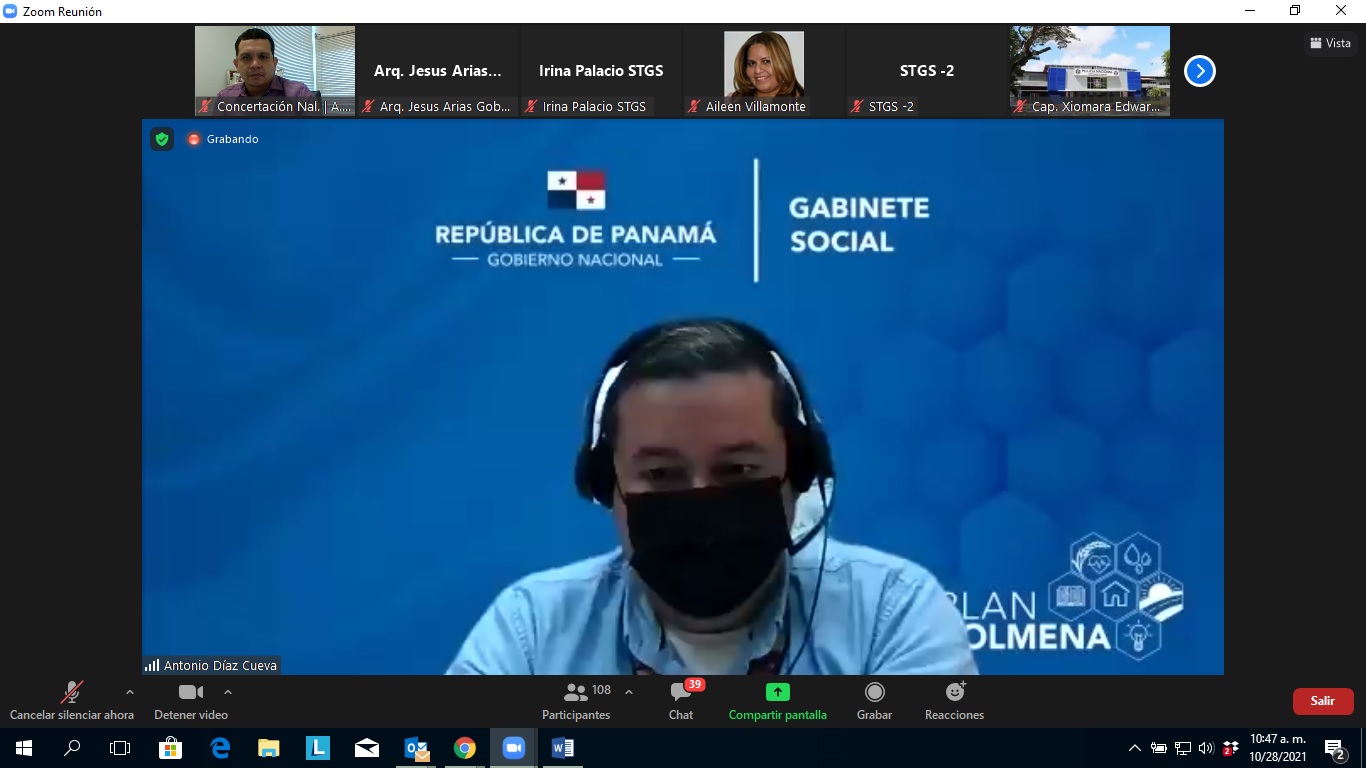
Task: Select Irina Palacio STGS participant tile
Action: pos(601,71)
